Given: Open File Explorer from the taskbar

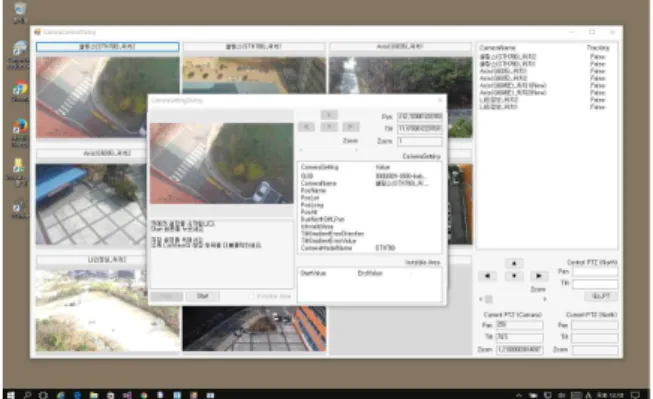Looking at the screenshot, I should [94, 394].
